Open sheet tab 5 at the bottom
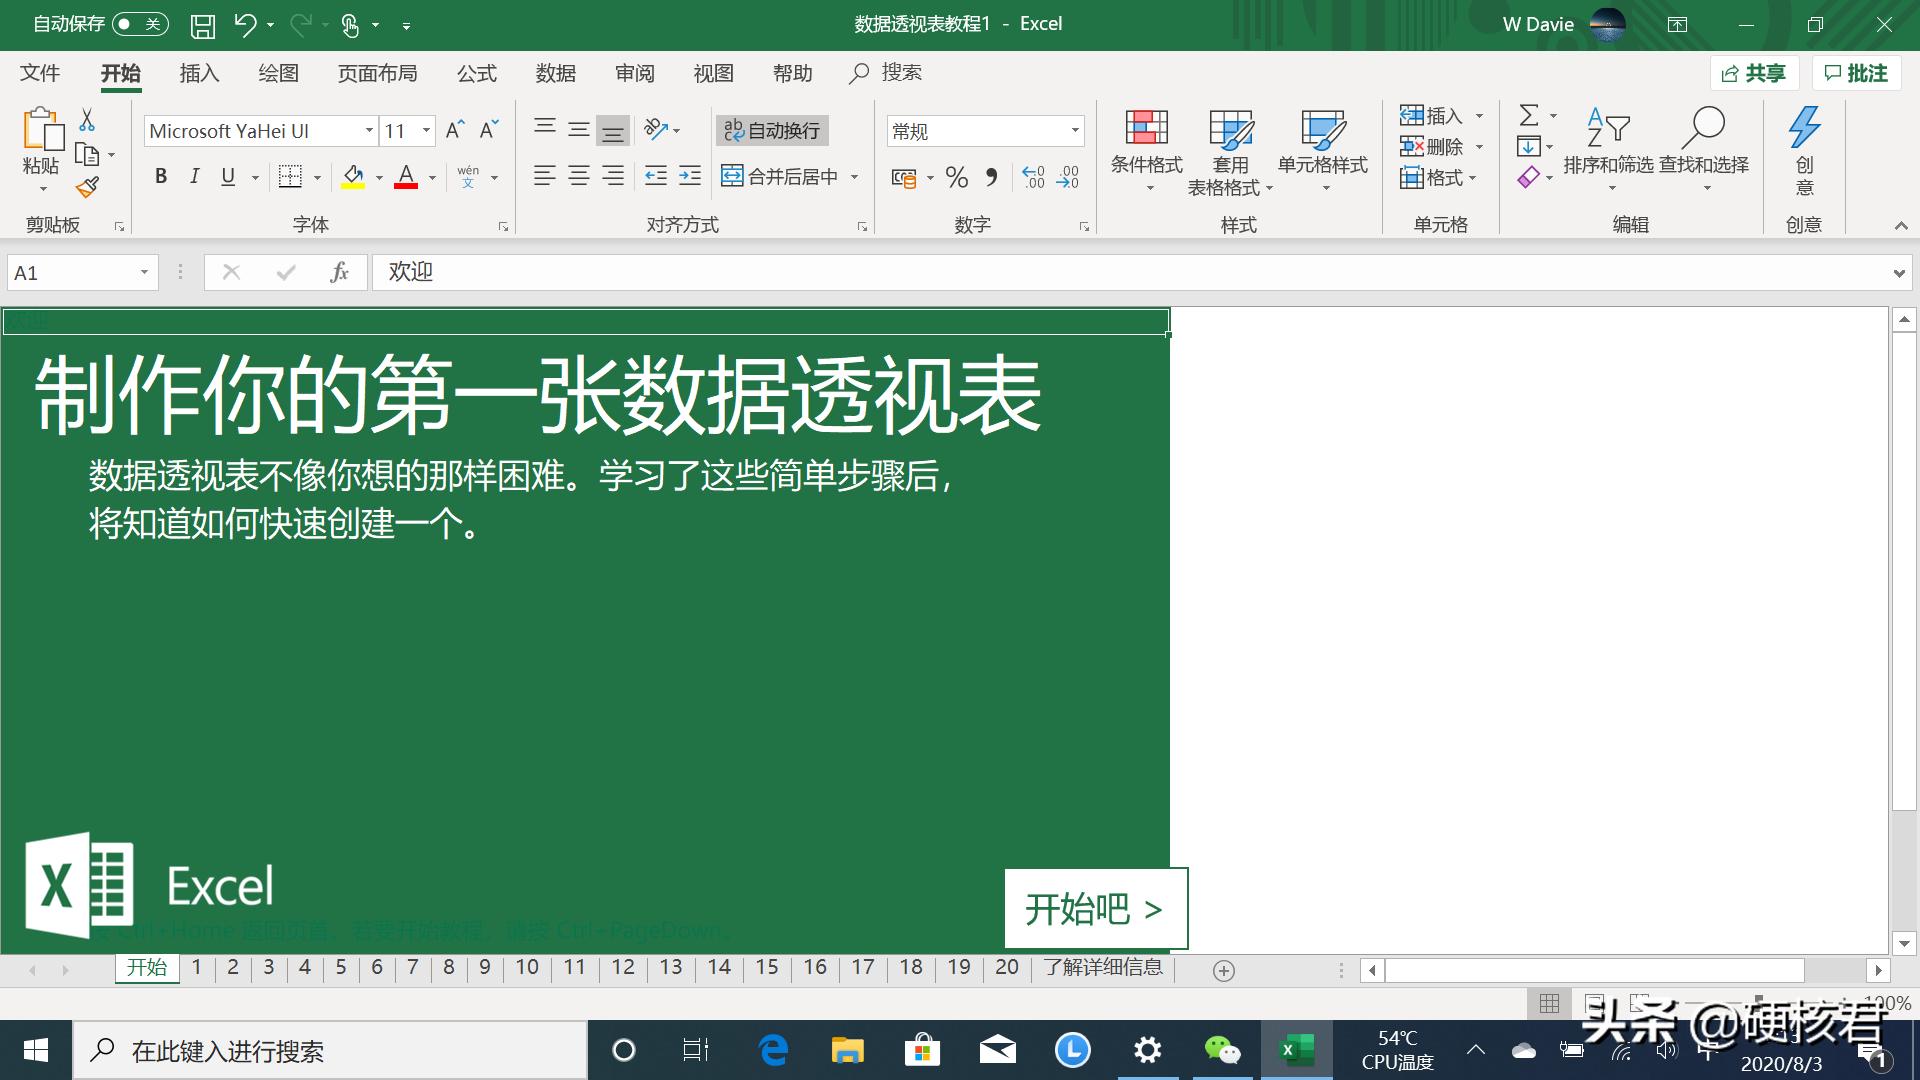Viewport: 1920px width, 1080px height. (341, 967)
